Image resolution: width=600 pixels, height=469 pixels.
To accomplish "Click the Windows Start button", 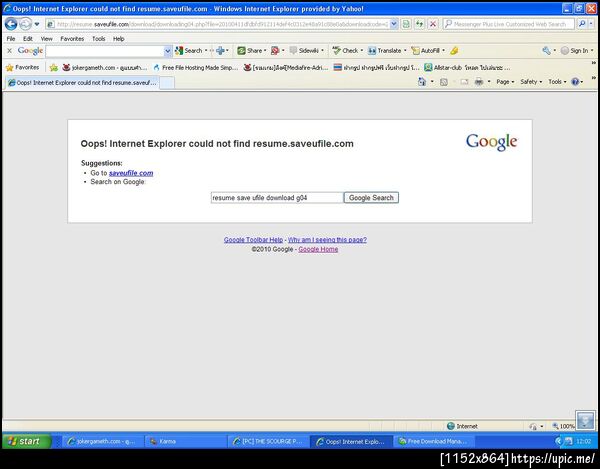I will [26, 441].
